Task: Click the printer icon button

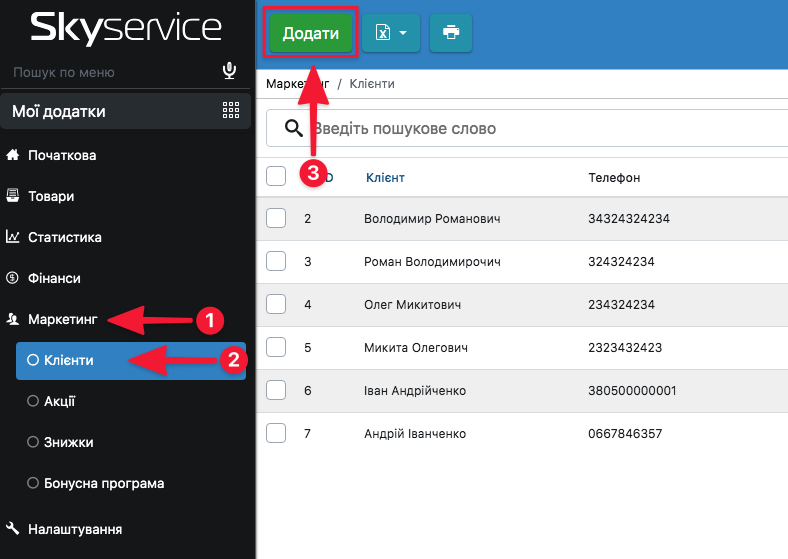Action: point(450,33)
